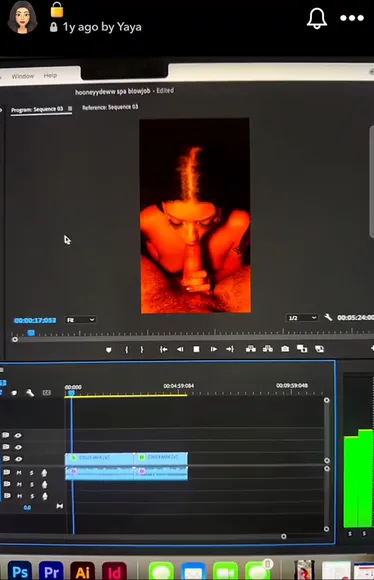This screenshot has height=580, width=374.
Task: Click the Add Marker button
Action: click(x=108, y=350)
